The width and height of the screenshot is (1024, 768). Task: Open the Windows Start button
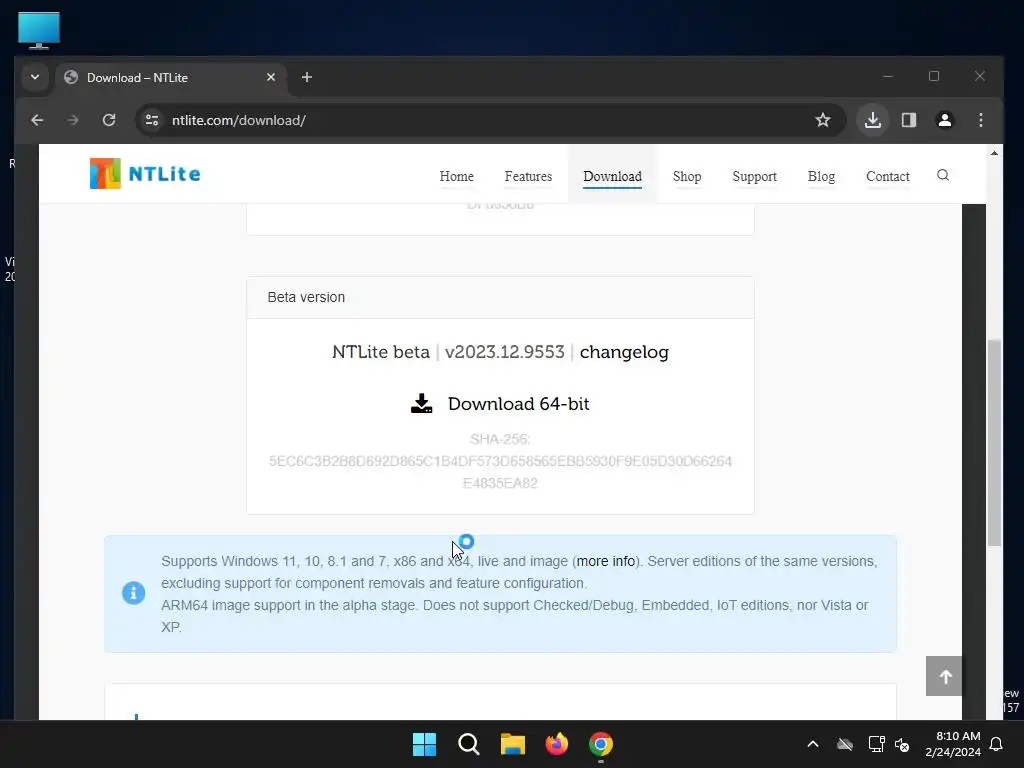coord(424,744)
